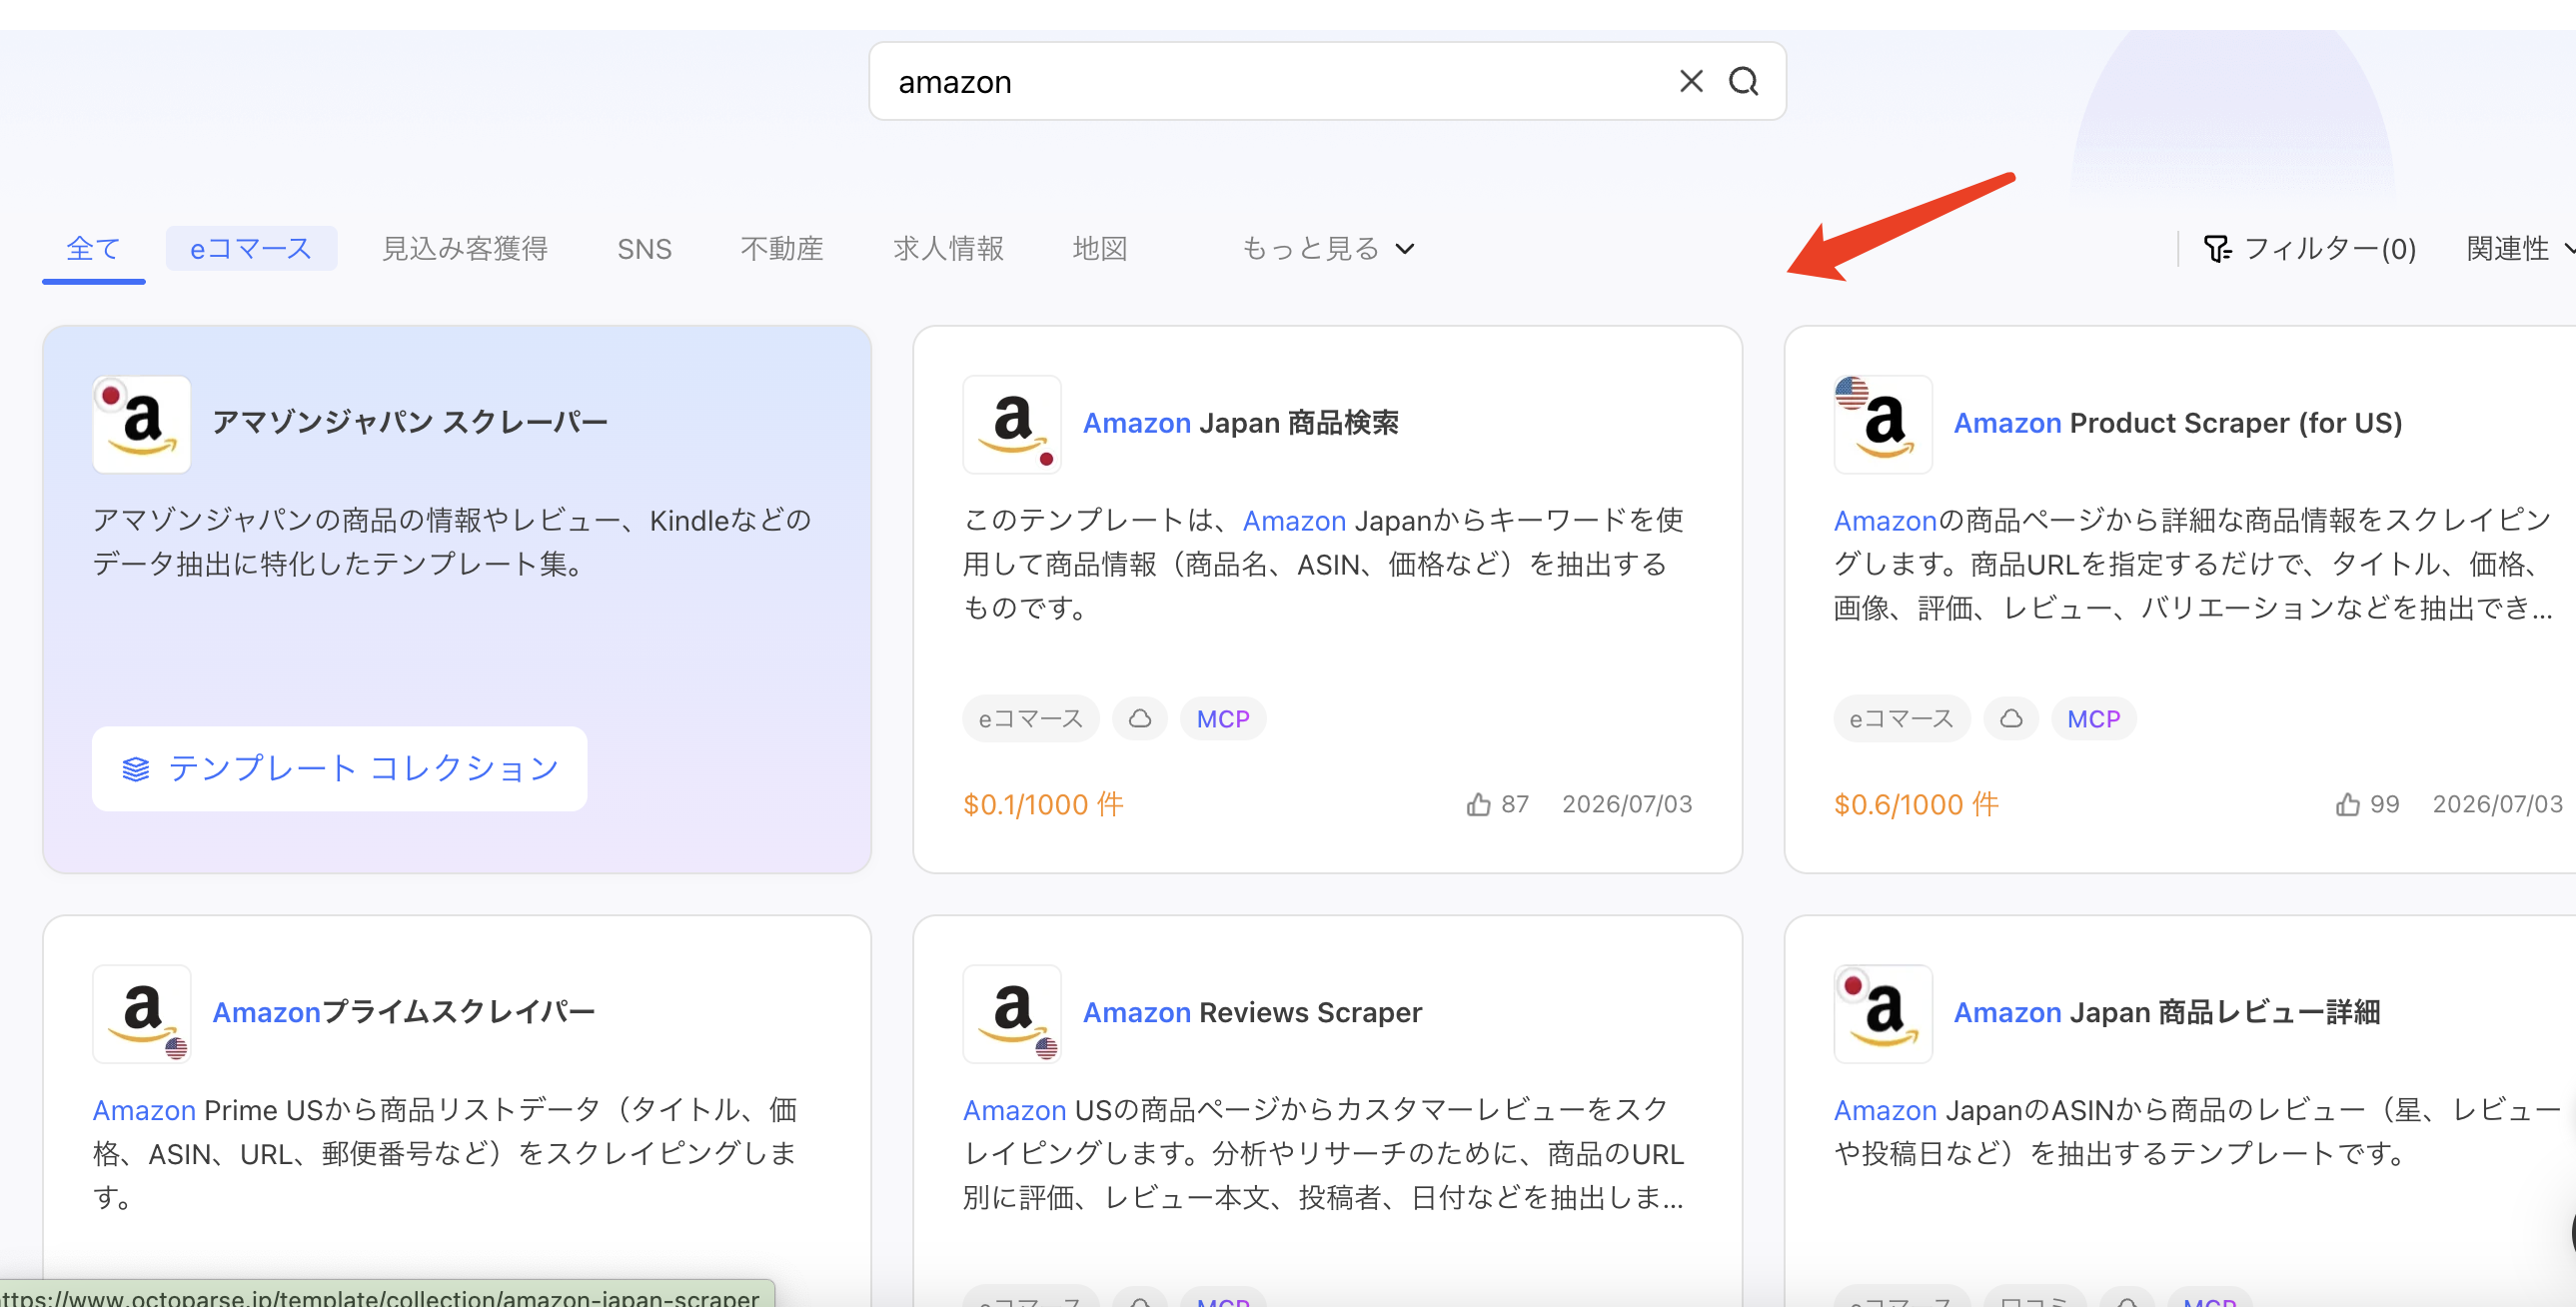Click MCP tag on Amazon Japan 商品検索 card

pyautogui.click(x=1223, y=719)
